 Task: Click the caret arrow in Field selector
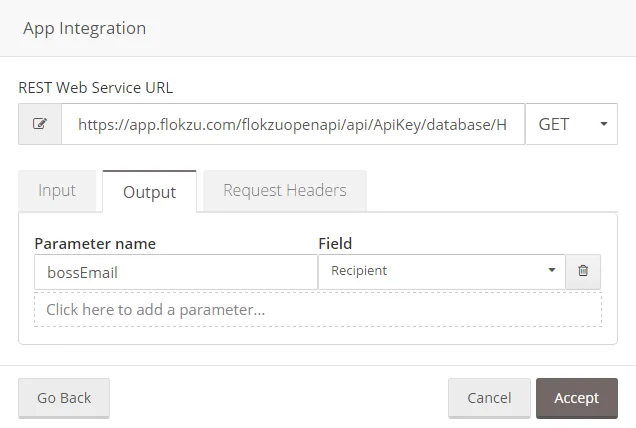552,270
